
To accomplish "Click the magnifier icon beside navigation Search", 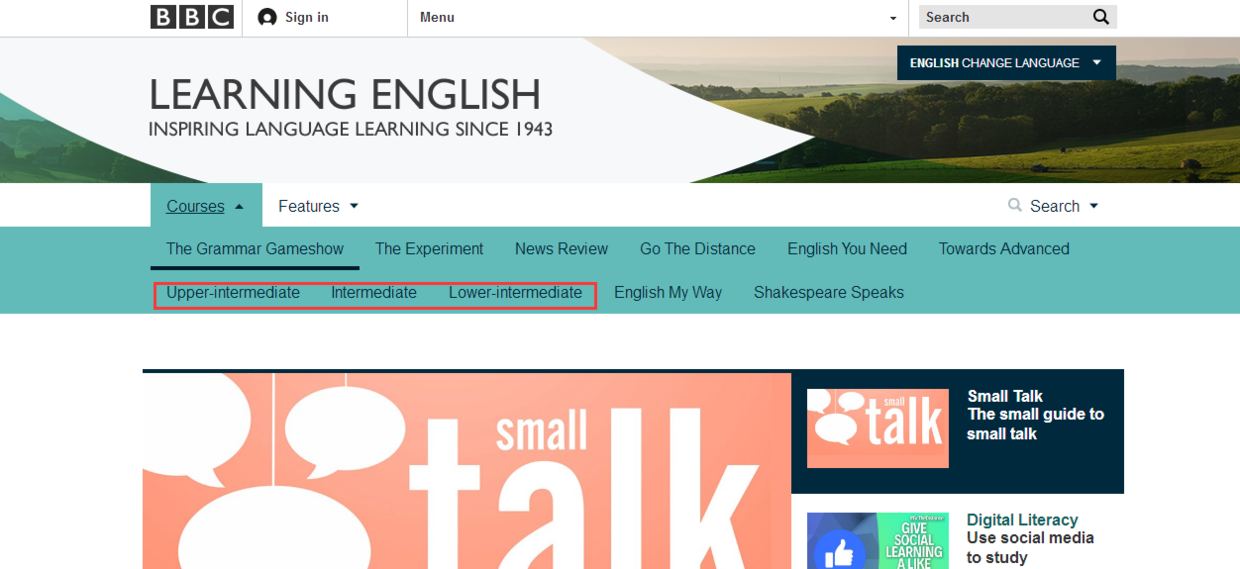I will [x=1015, y=205].
